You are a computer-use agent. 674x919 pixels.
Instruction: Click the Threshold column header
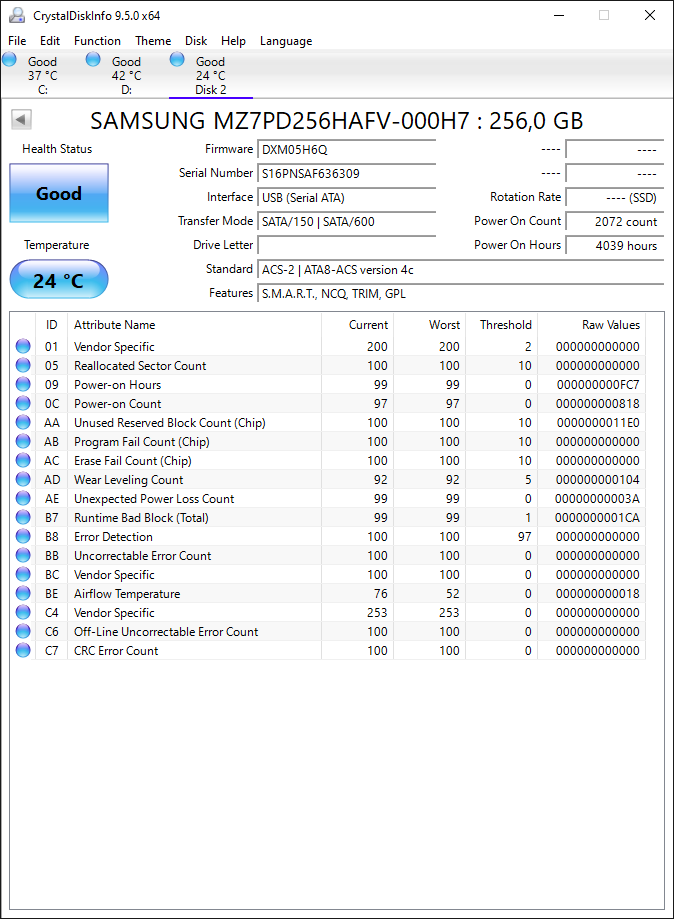pos(501,325)
